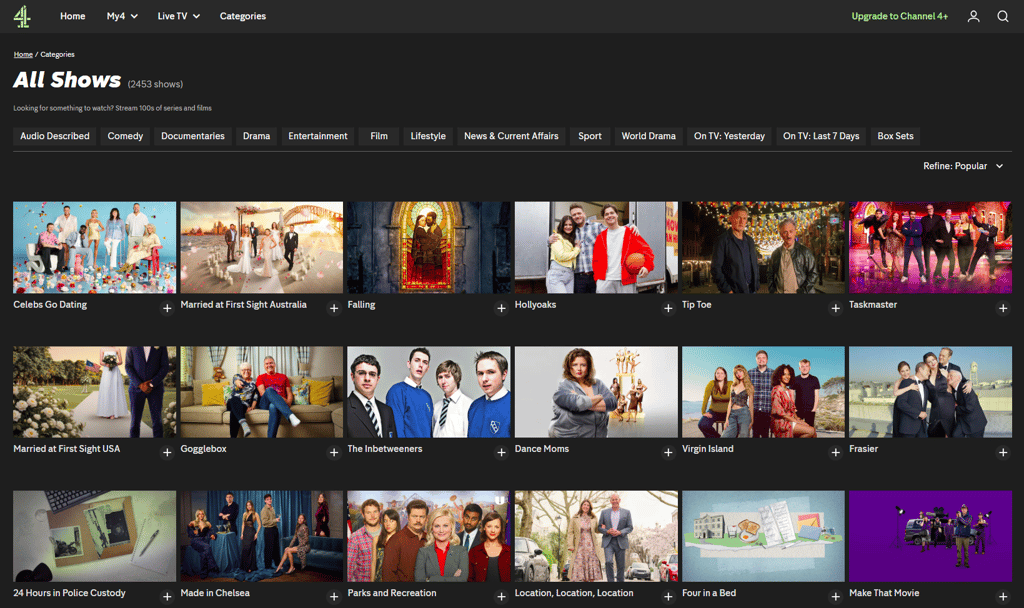This screenshot has height=608, width=1024.
Task: Expand the Live TV dropdown menu
Action: coord(178,16)
